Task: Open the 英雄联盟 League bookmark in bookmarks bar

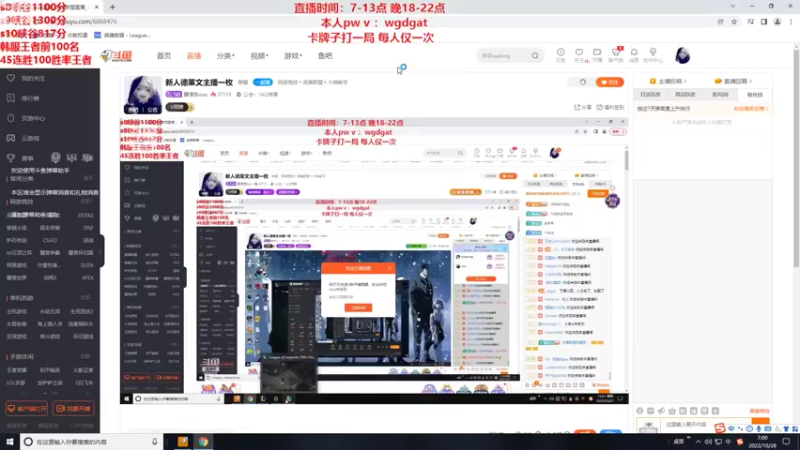Action: [122, 35]
